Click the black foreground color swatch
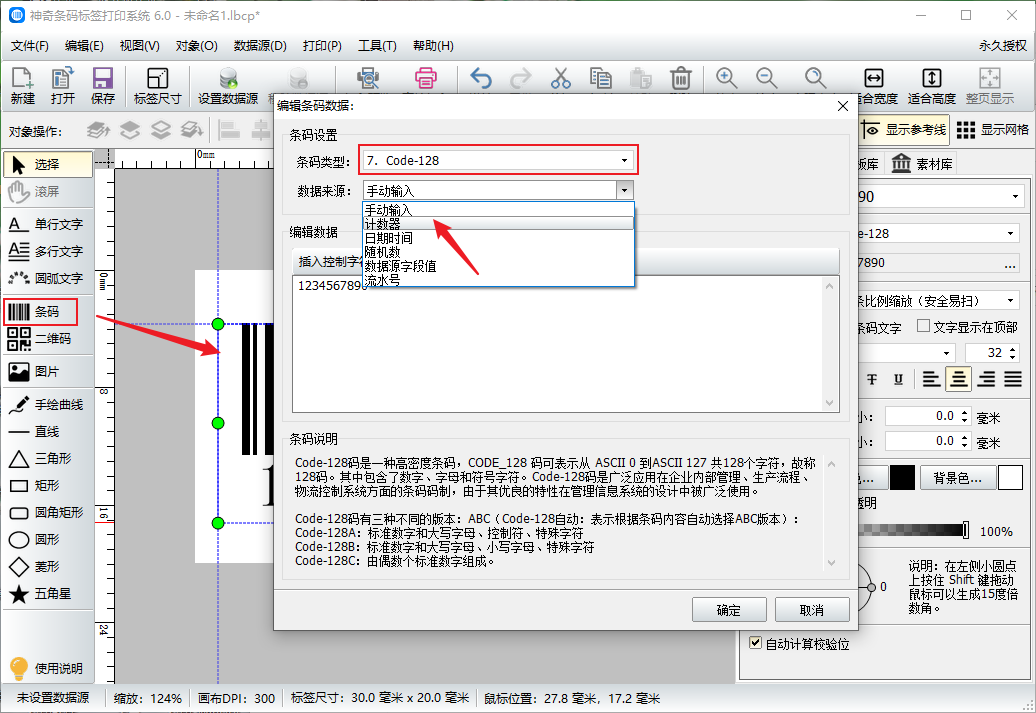This screenshot has width=1036, height=713. (x=902, y=478)
